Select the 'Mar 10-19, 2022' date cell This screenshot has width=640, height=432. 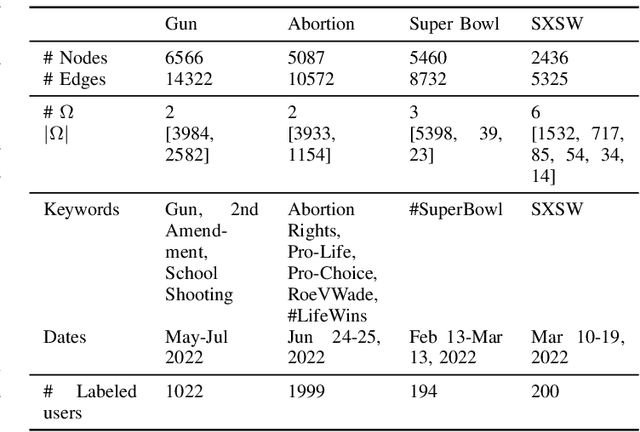click(576, 346)
